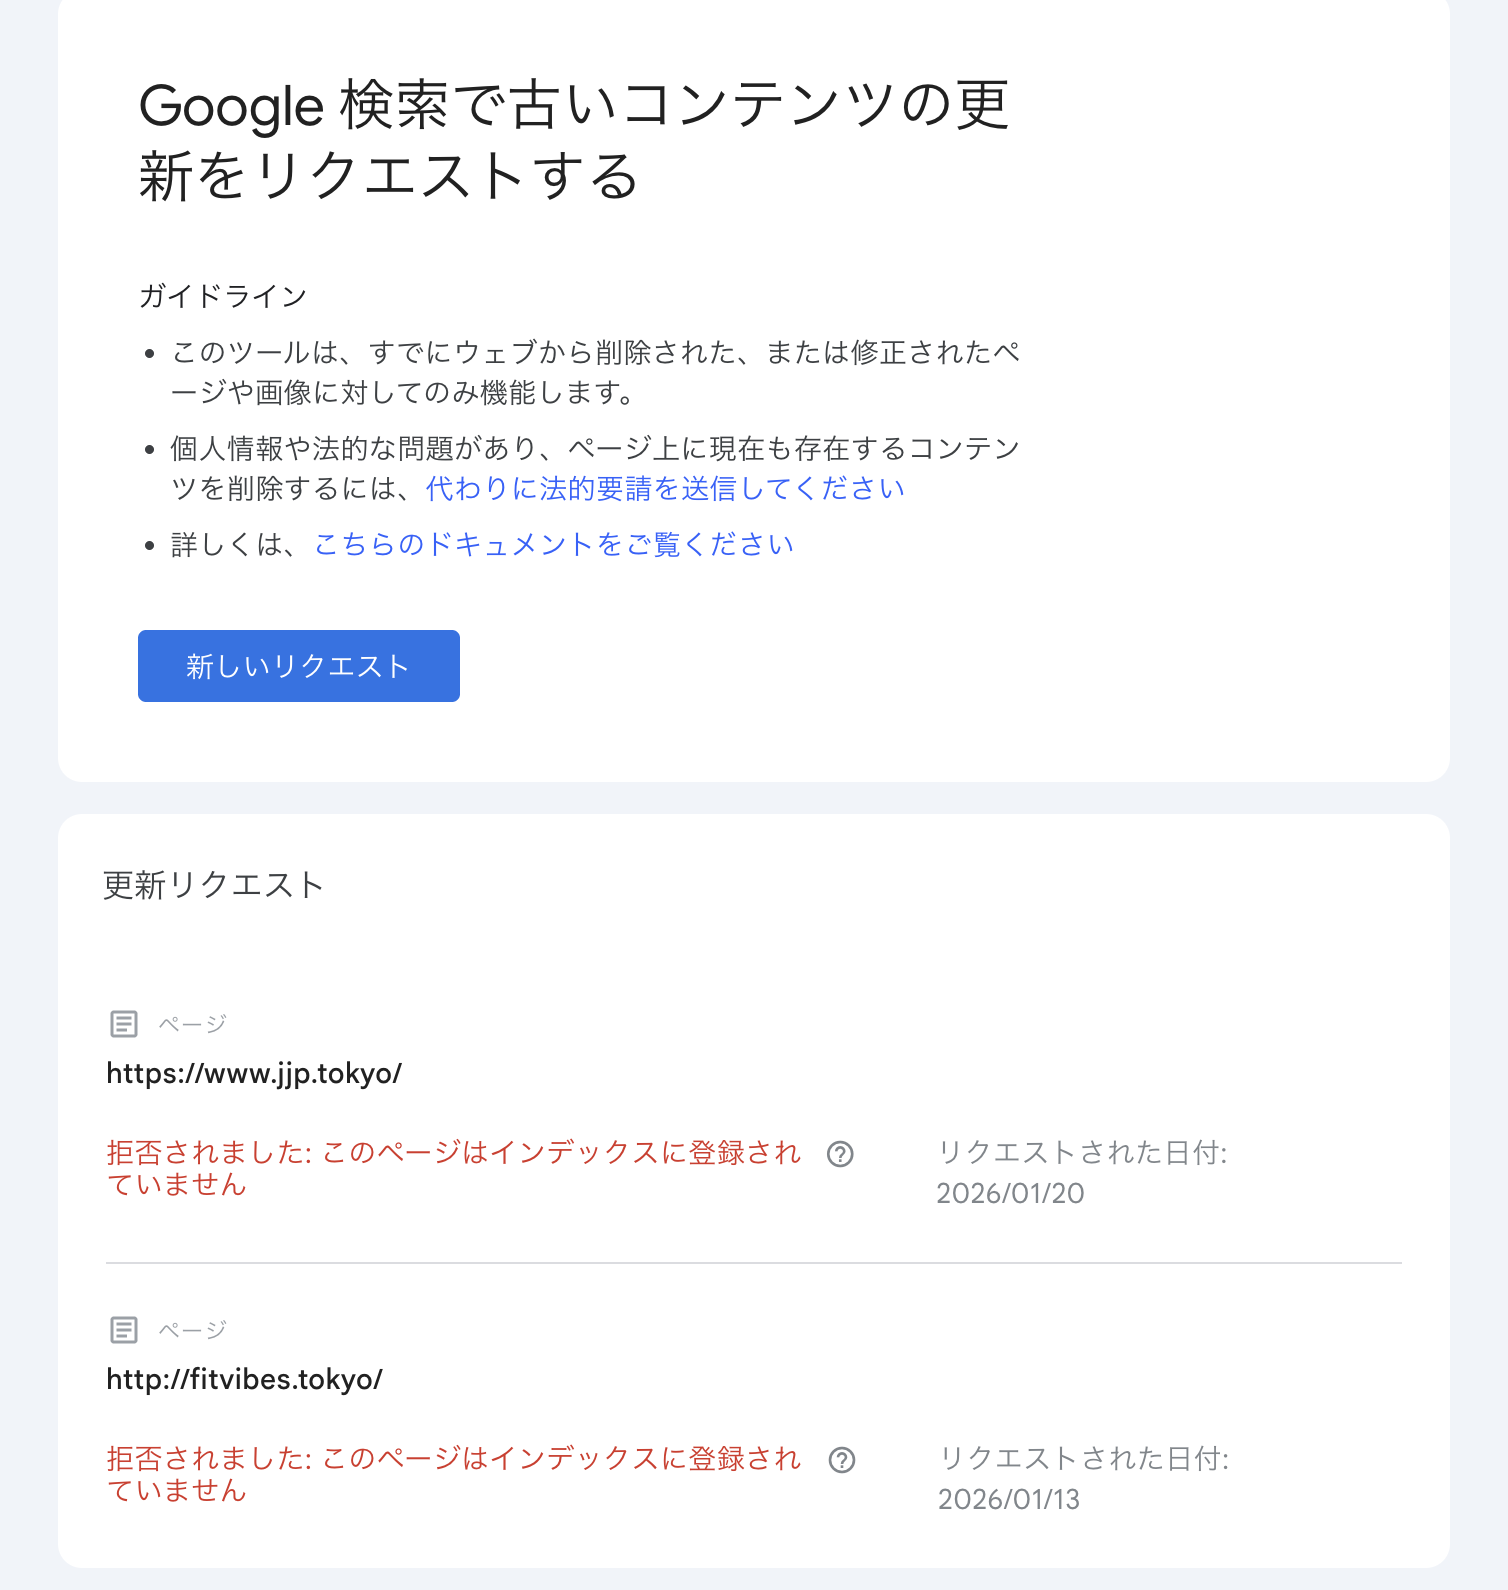
Task: Click the page document icon above https://www.jjp.tokyo/
Action: [x=122, y=1024]
